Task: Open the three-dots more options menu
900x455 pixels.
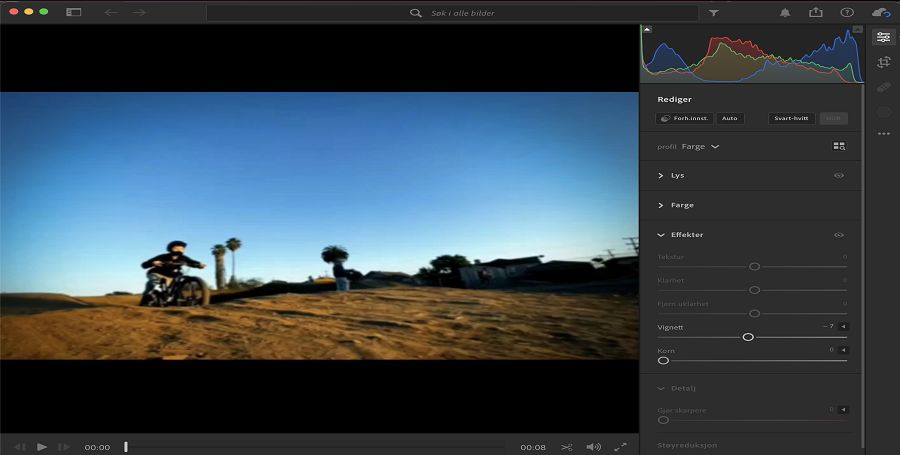Action: (883, 134)
